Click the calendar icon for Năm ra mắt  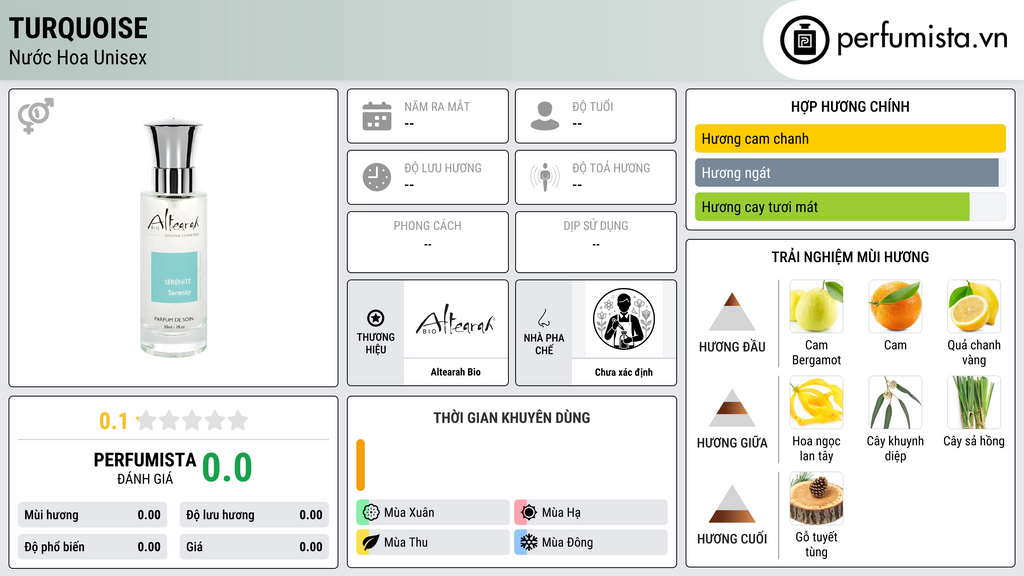(377, 116)
